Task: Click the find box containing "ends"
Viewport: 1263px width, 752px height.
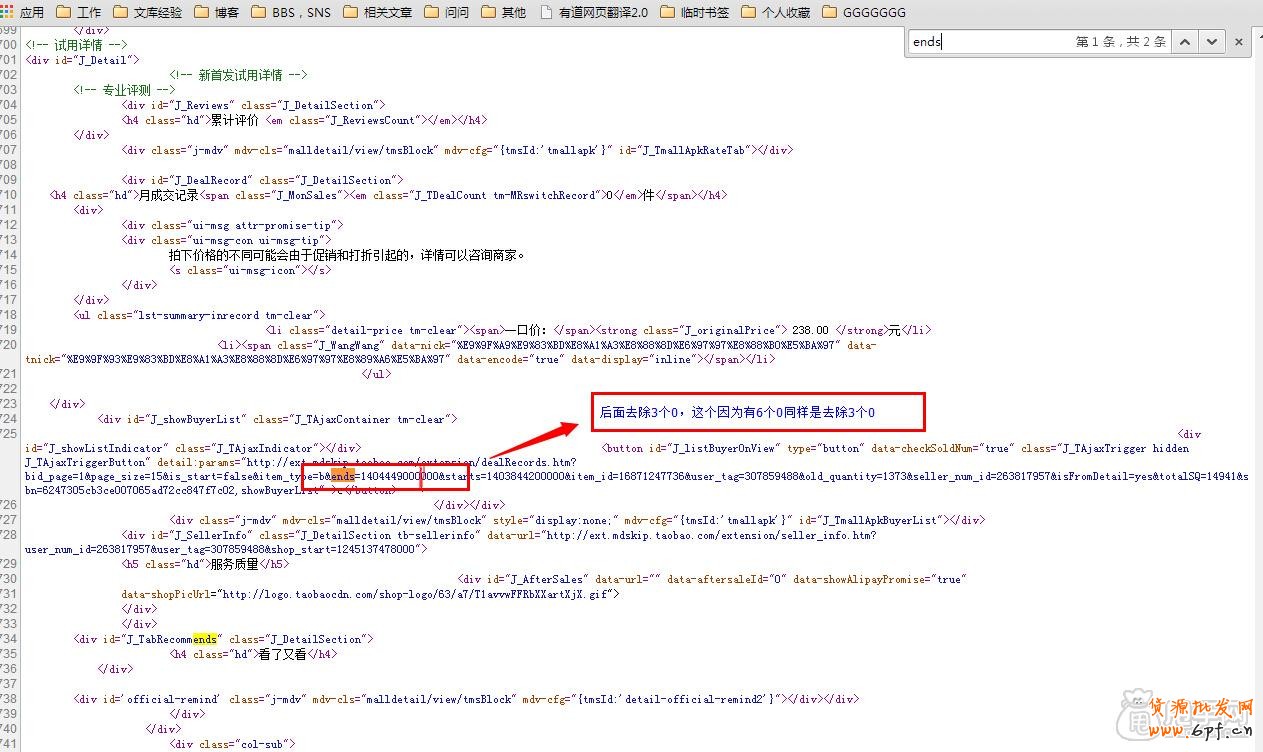Action: [x=985, y=41]
